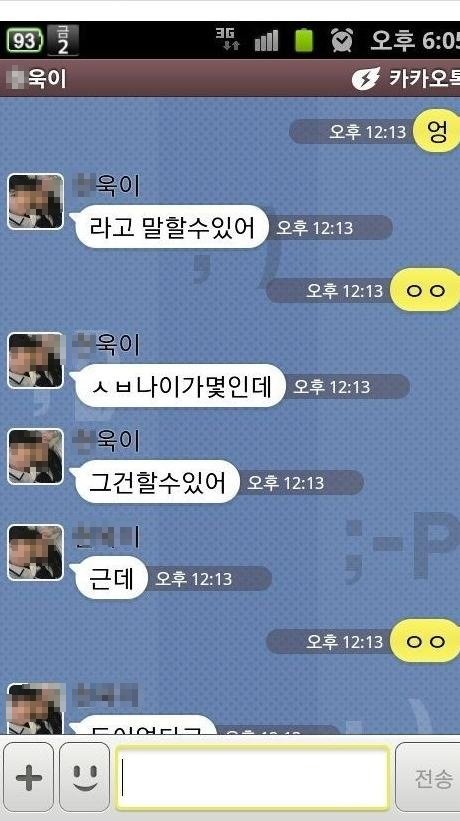Open profile photo beside ㅅㅂ나이가몇인데 message

[x=36, y=360]
